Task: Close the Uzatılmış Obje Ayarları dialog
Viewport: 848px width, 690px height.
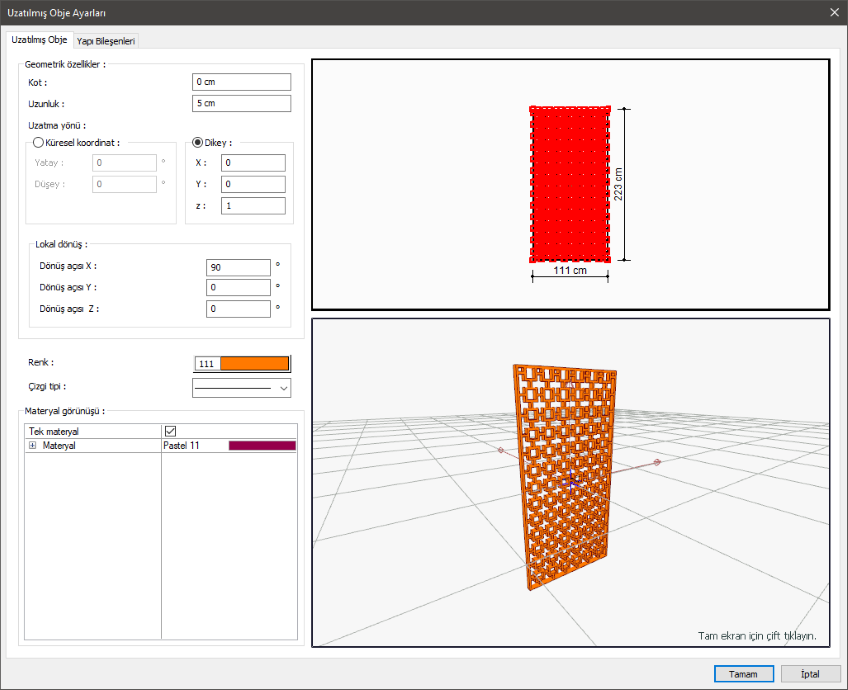Action: point(834,12)
